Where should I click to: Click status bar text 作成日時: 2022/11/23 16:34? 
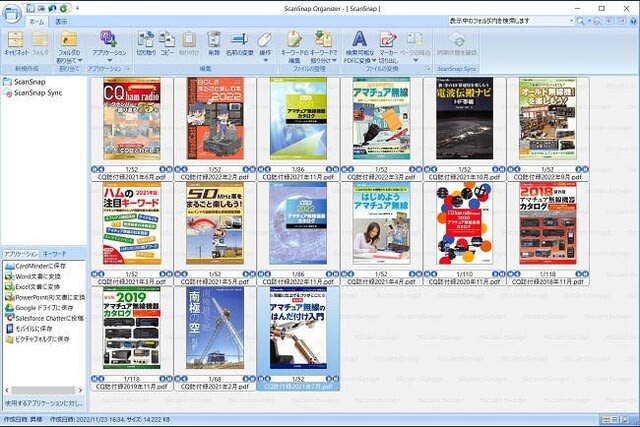click(88, 420)
